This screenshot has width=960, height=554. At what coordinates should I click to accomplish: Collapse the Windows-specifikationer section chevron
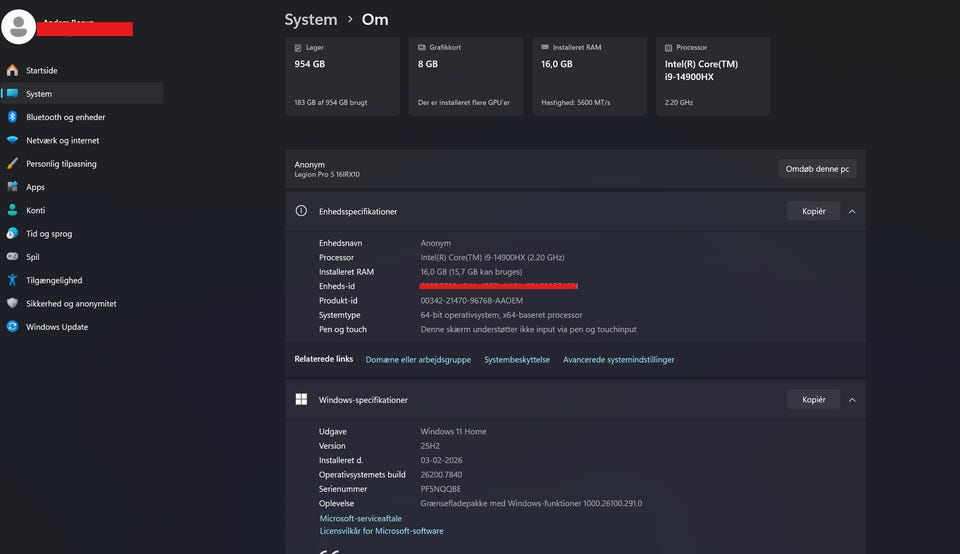coord(852,400)
